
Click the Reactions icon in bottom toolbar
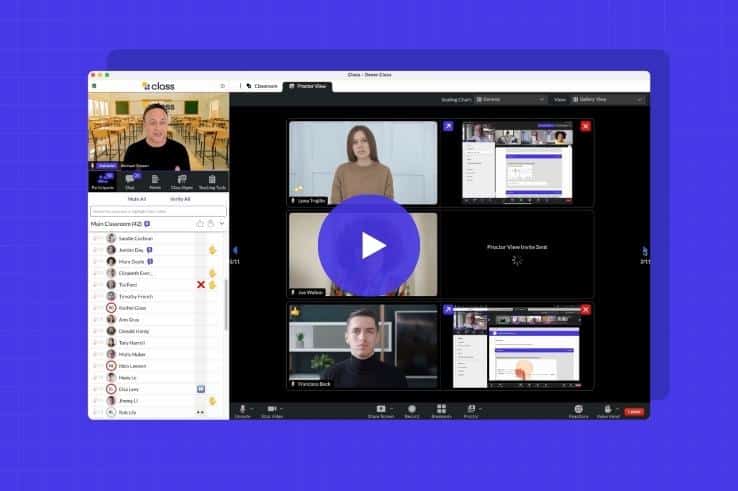point(578,409)
